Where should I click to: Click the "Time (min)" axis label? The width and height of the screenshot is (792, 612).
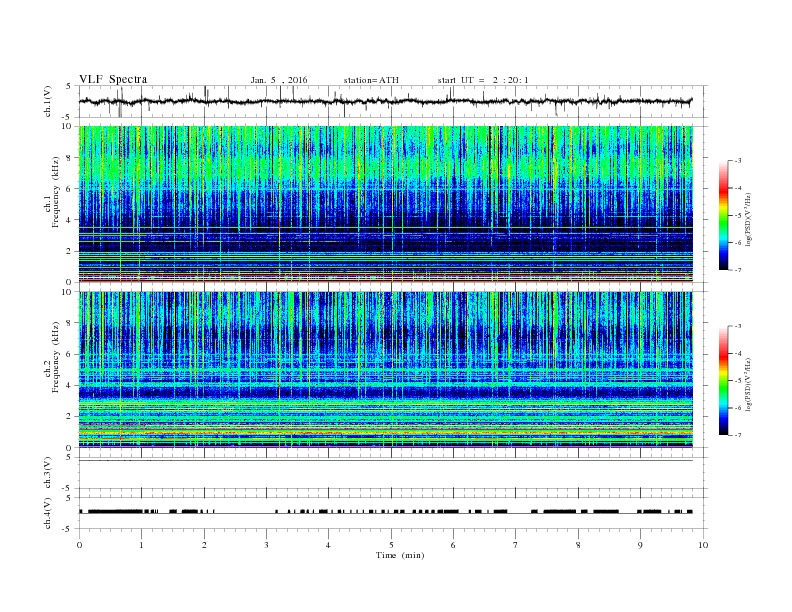pyautogui.click(x=400, y=555)
